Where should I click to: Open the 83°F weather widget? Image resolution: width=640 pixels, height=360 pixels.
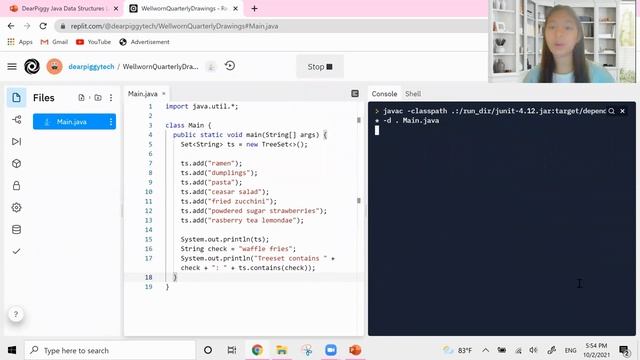458,350
